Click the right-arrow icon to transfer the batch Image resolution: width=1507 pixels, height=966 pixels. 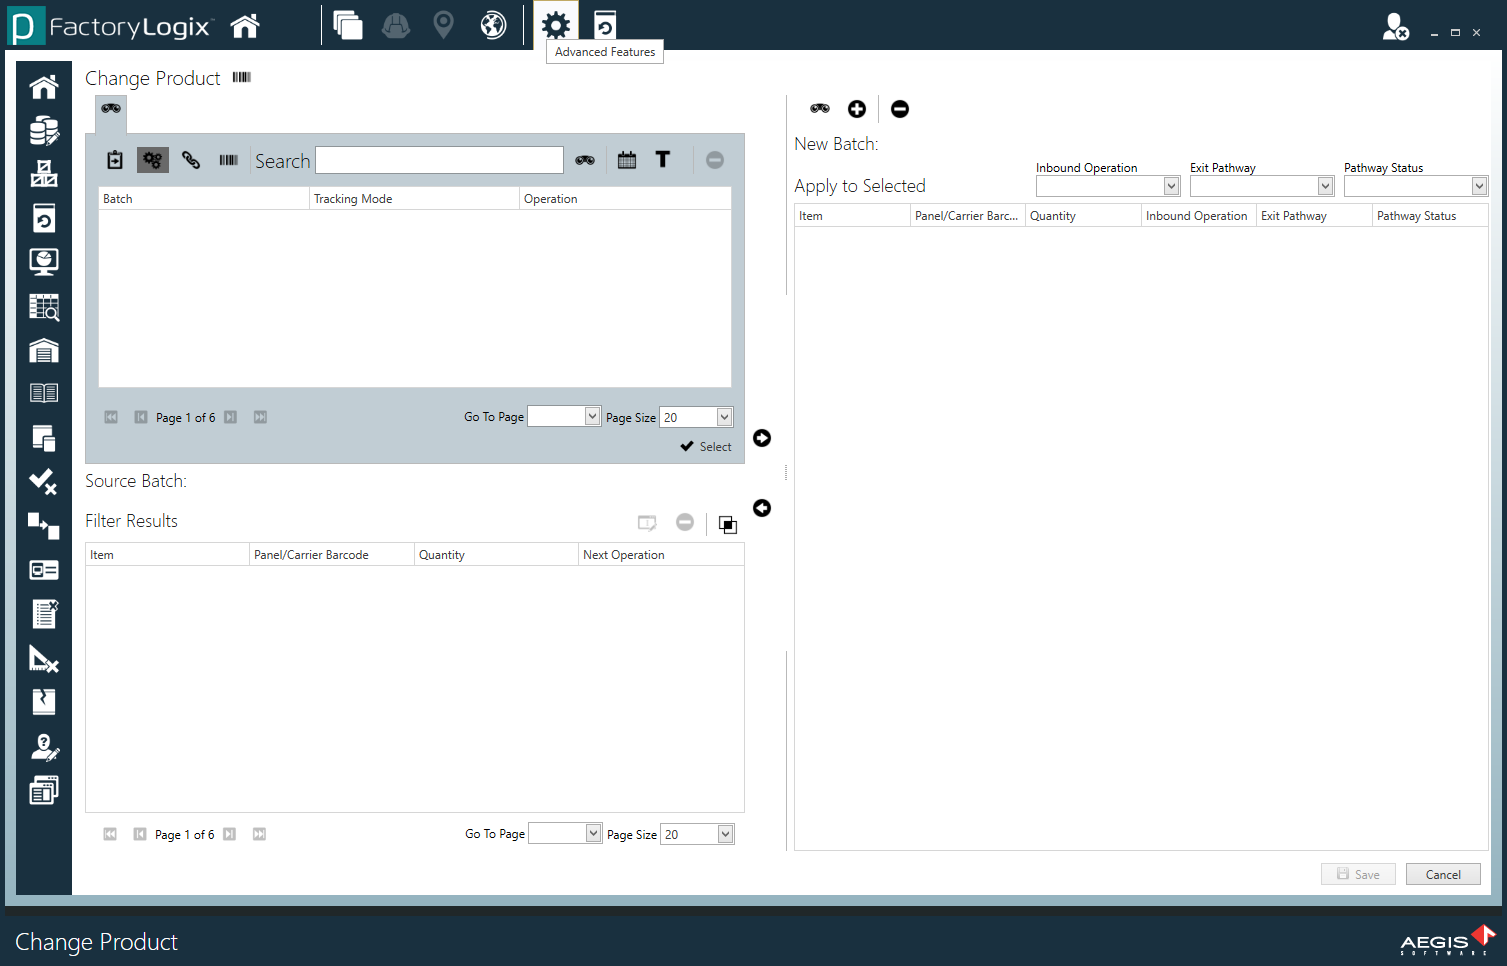[761, 438]
